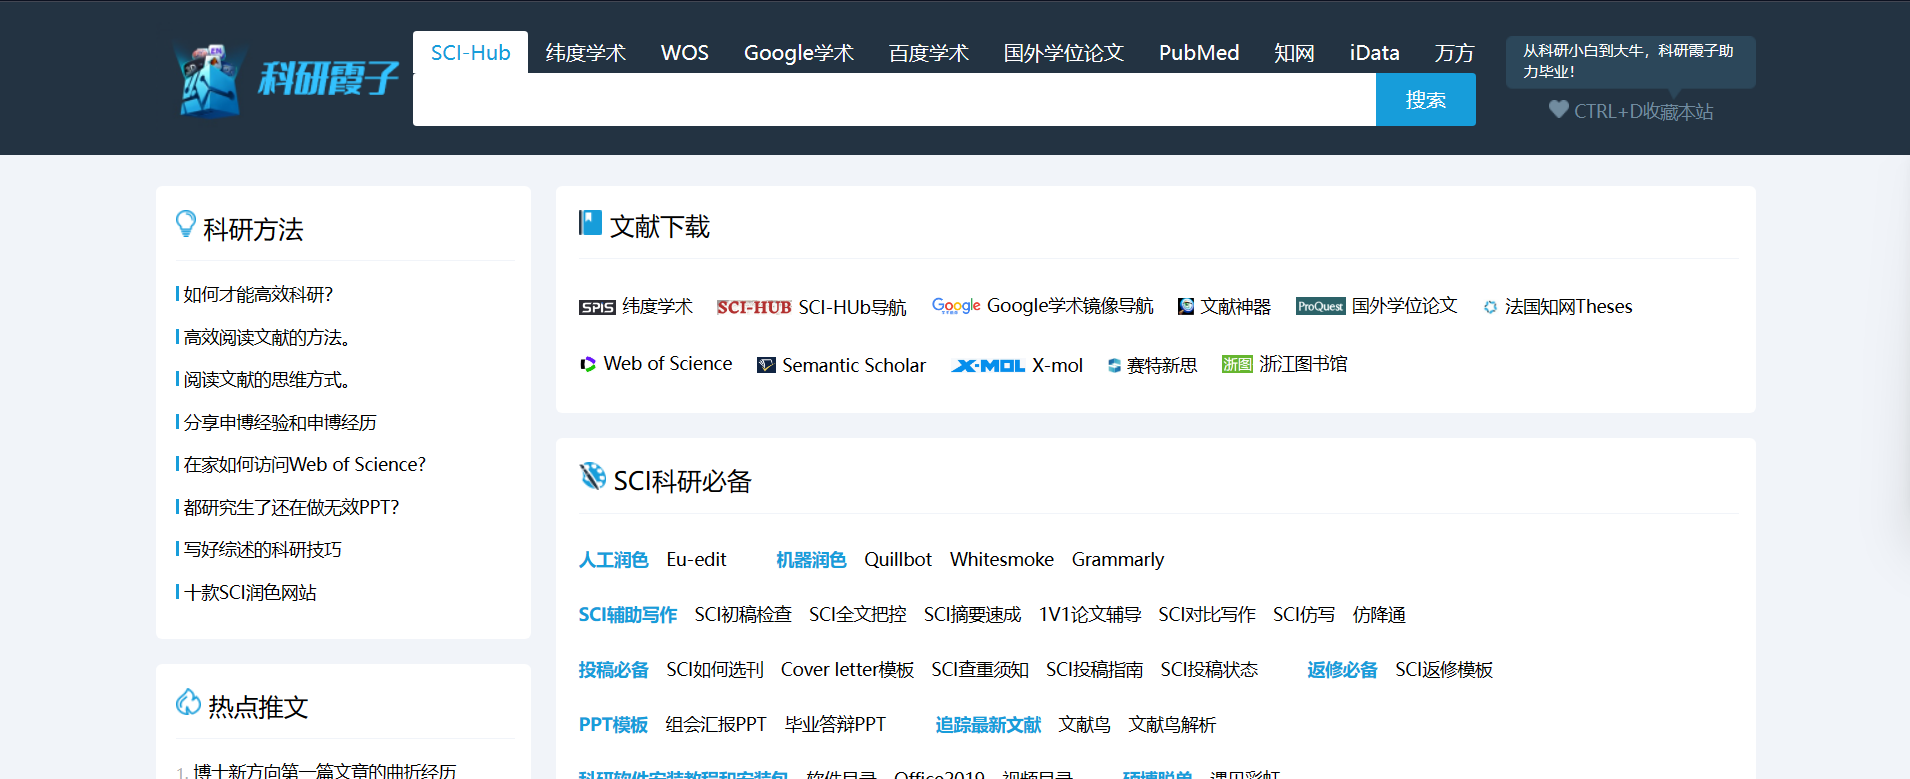Open the Eu-edit link

696,559
